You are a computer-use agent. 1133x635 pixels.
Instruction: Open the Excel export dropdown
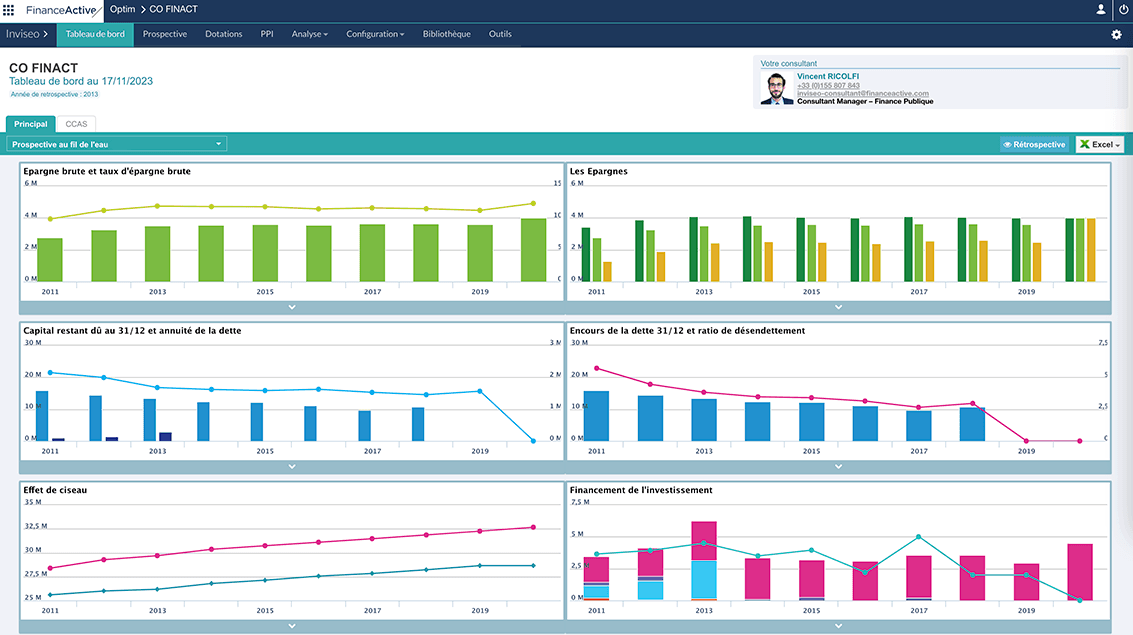[x=1099, y=144]
